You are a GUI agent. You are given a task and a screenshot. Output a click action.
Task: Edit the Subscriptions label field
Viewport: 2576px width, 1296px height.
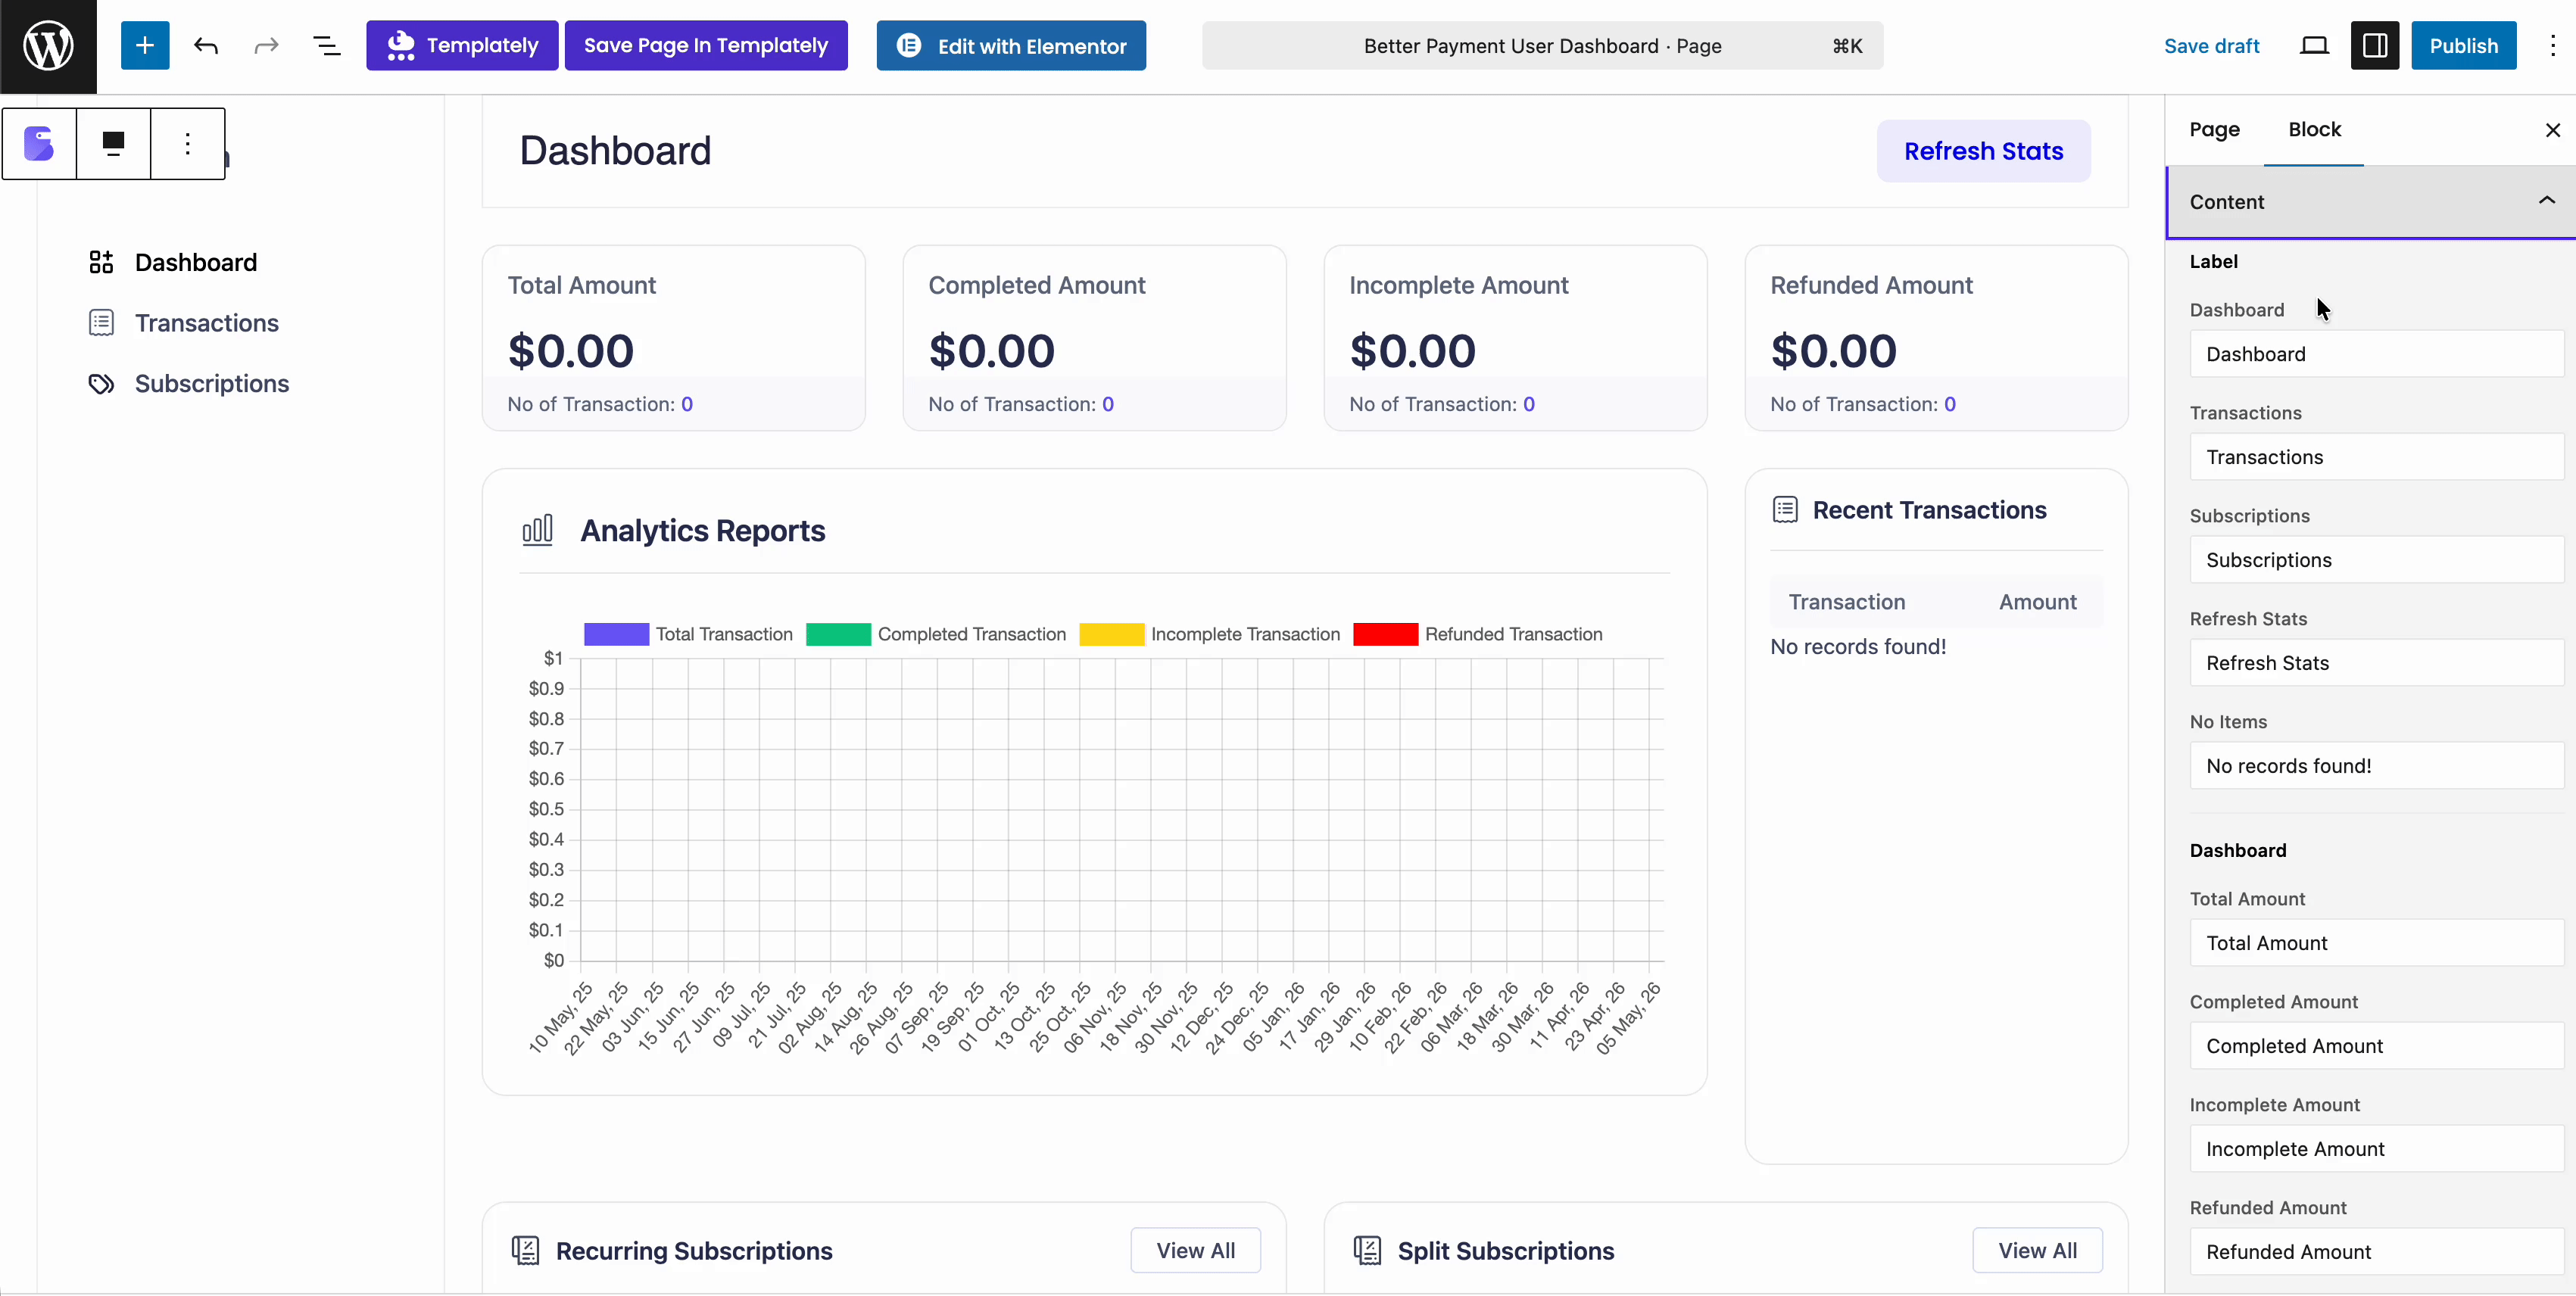[2376, 560]
